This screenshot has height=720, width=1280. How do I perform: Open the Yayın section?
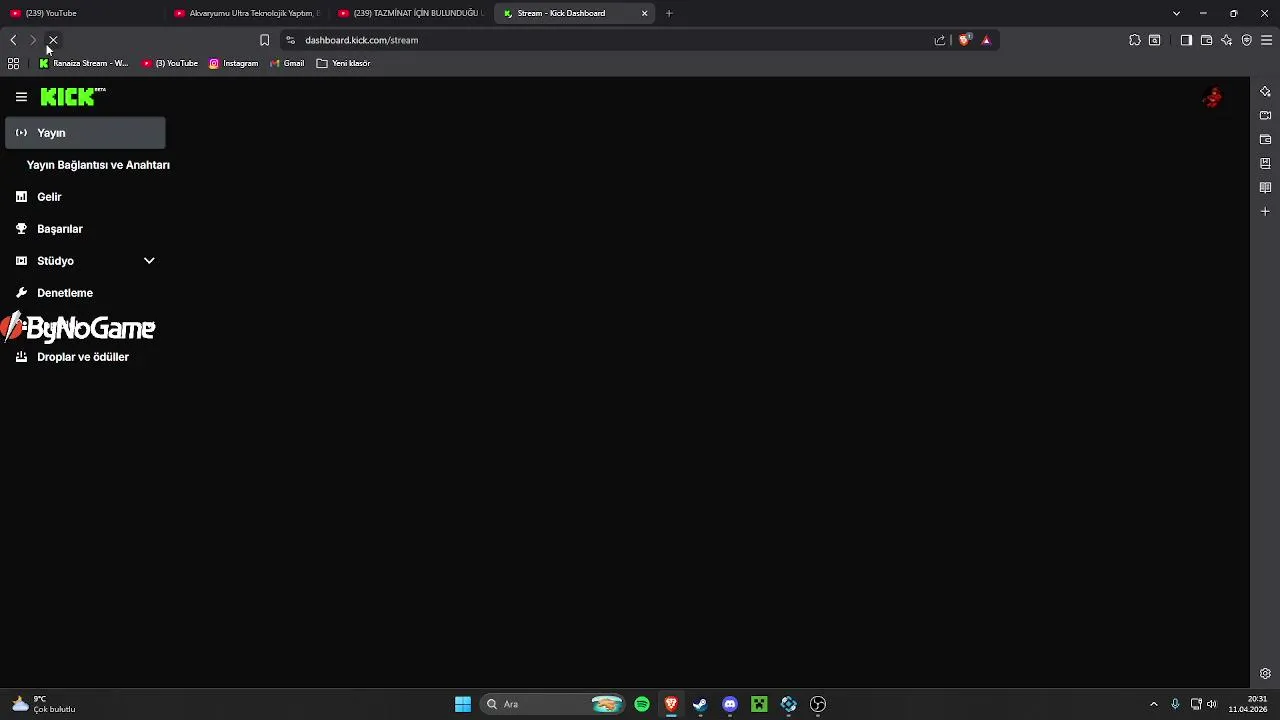85,133
